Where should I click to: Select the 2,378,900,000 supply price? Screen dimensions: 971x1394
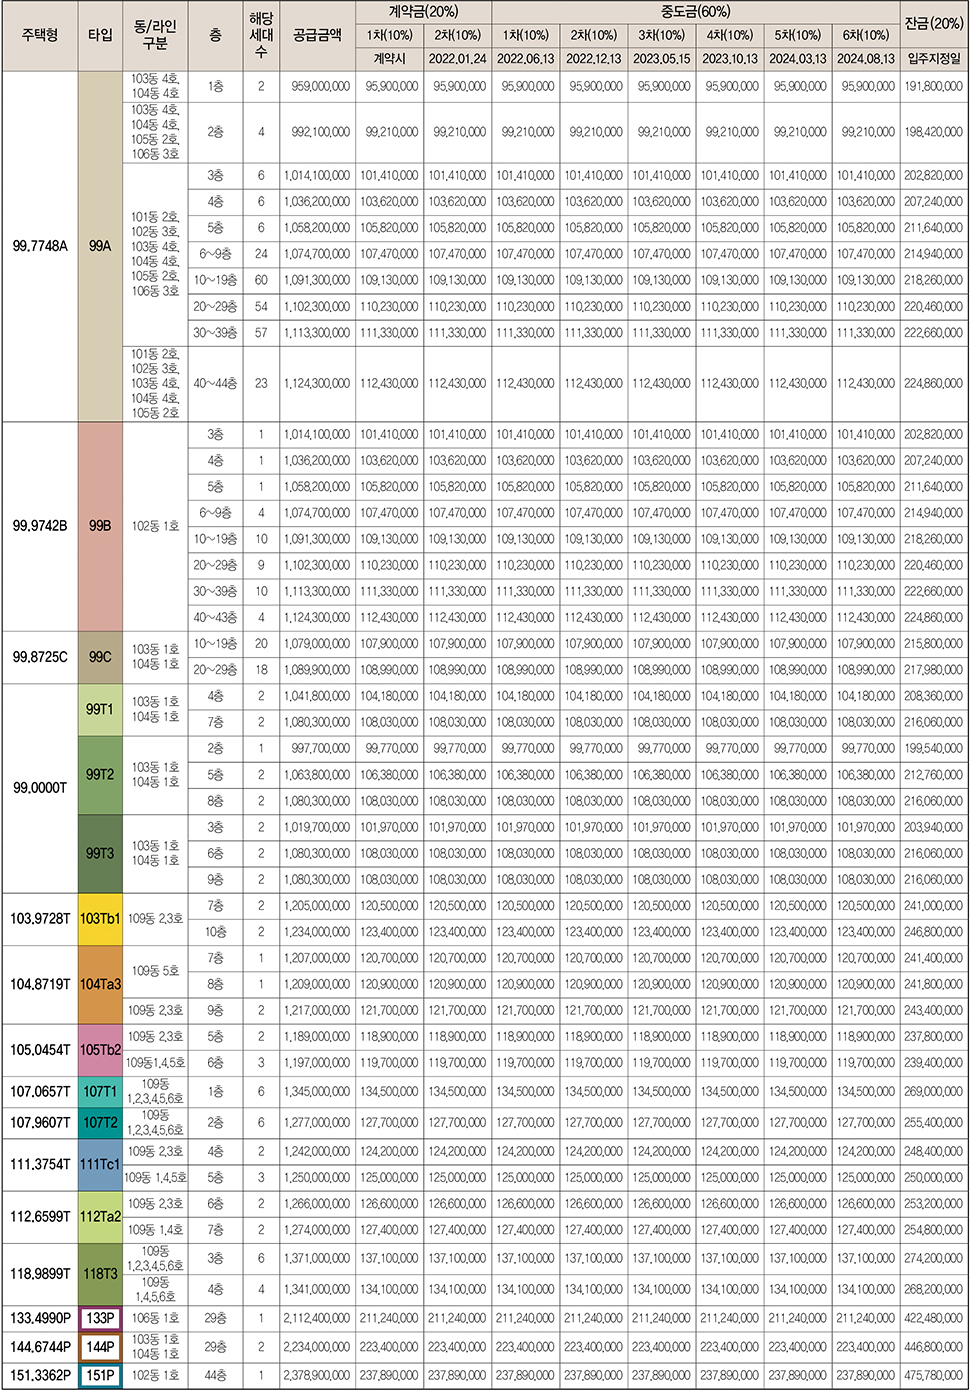(x=318, y=1376)
